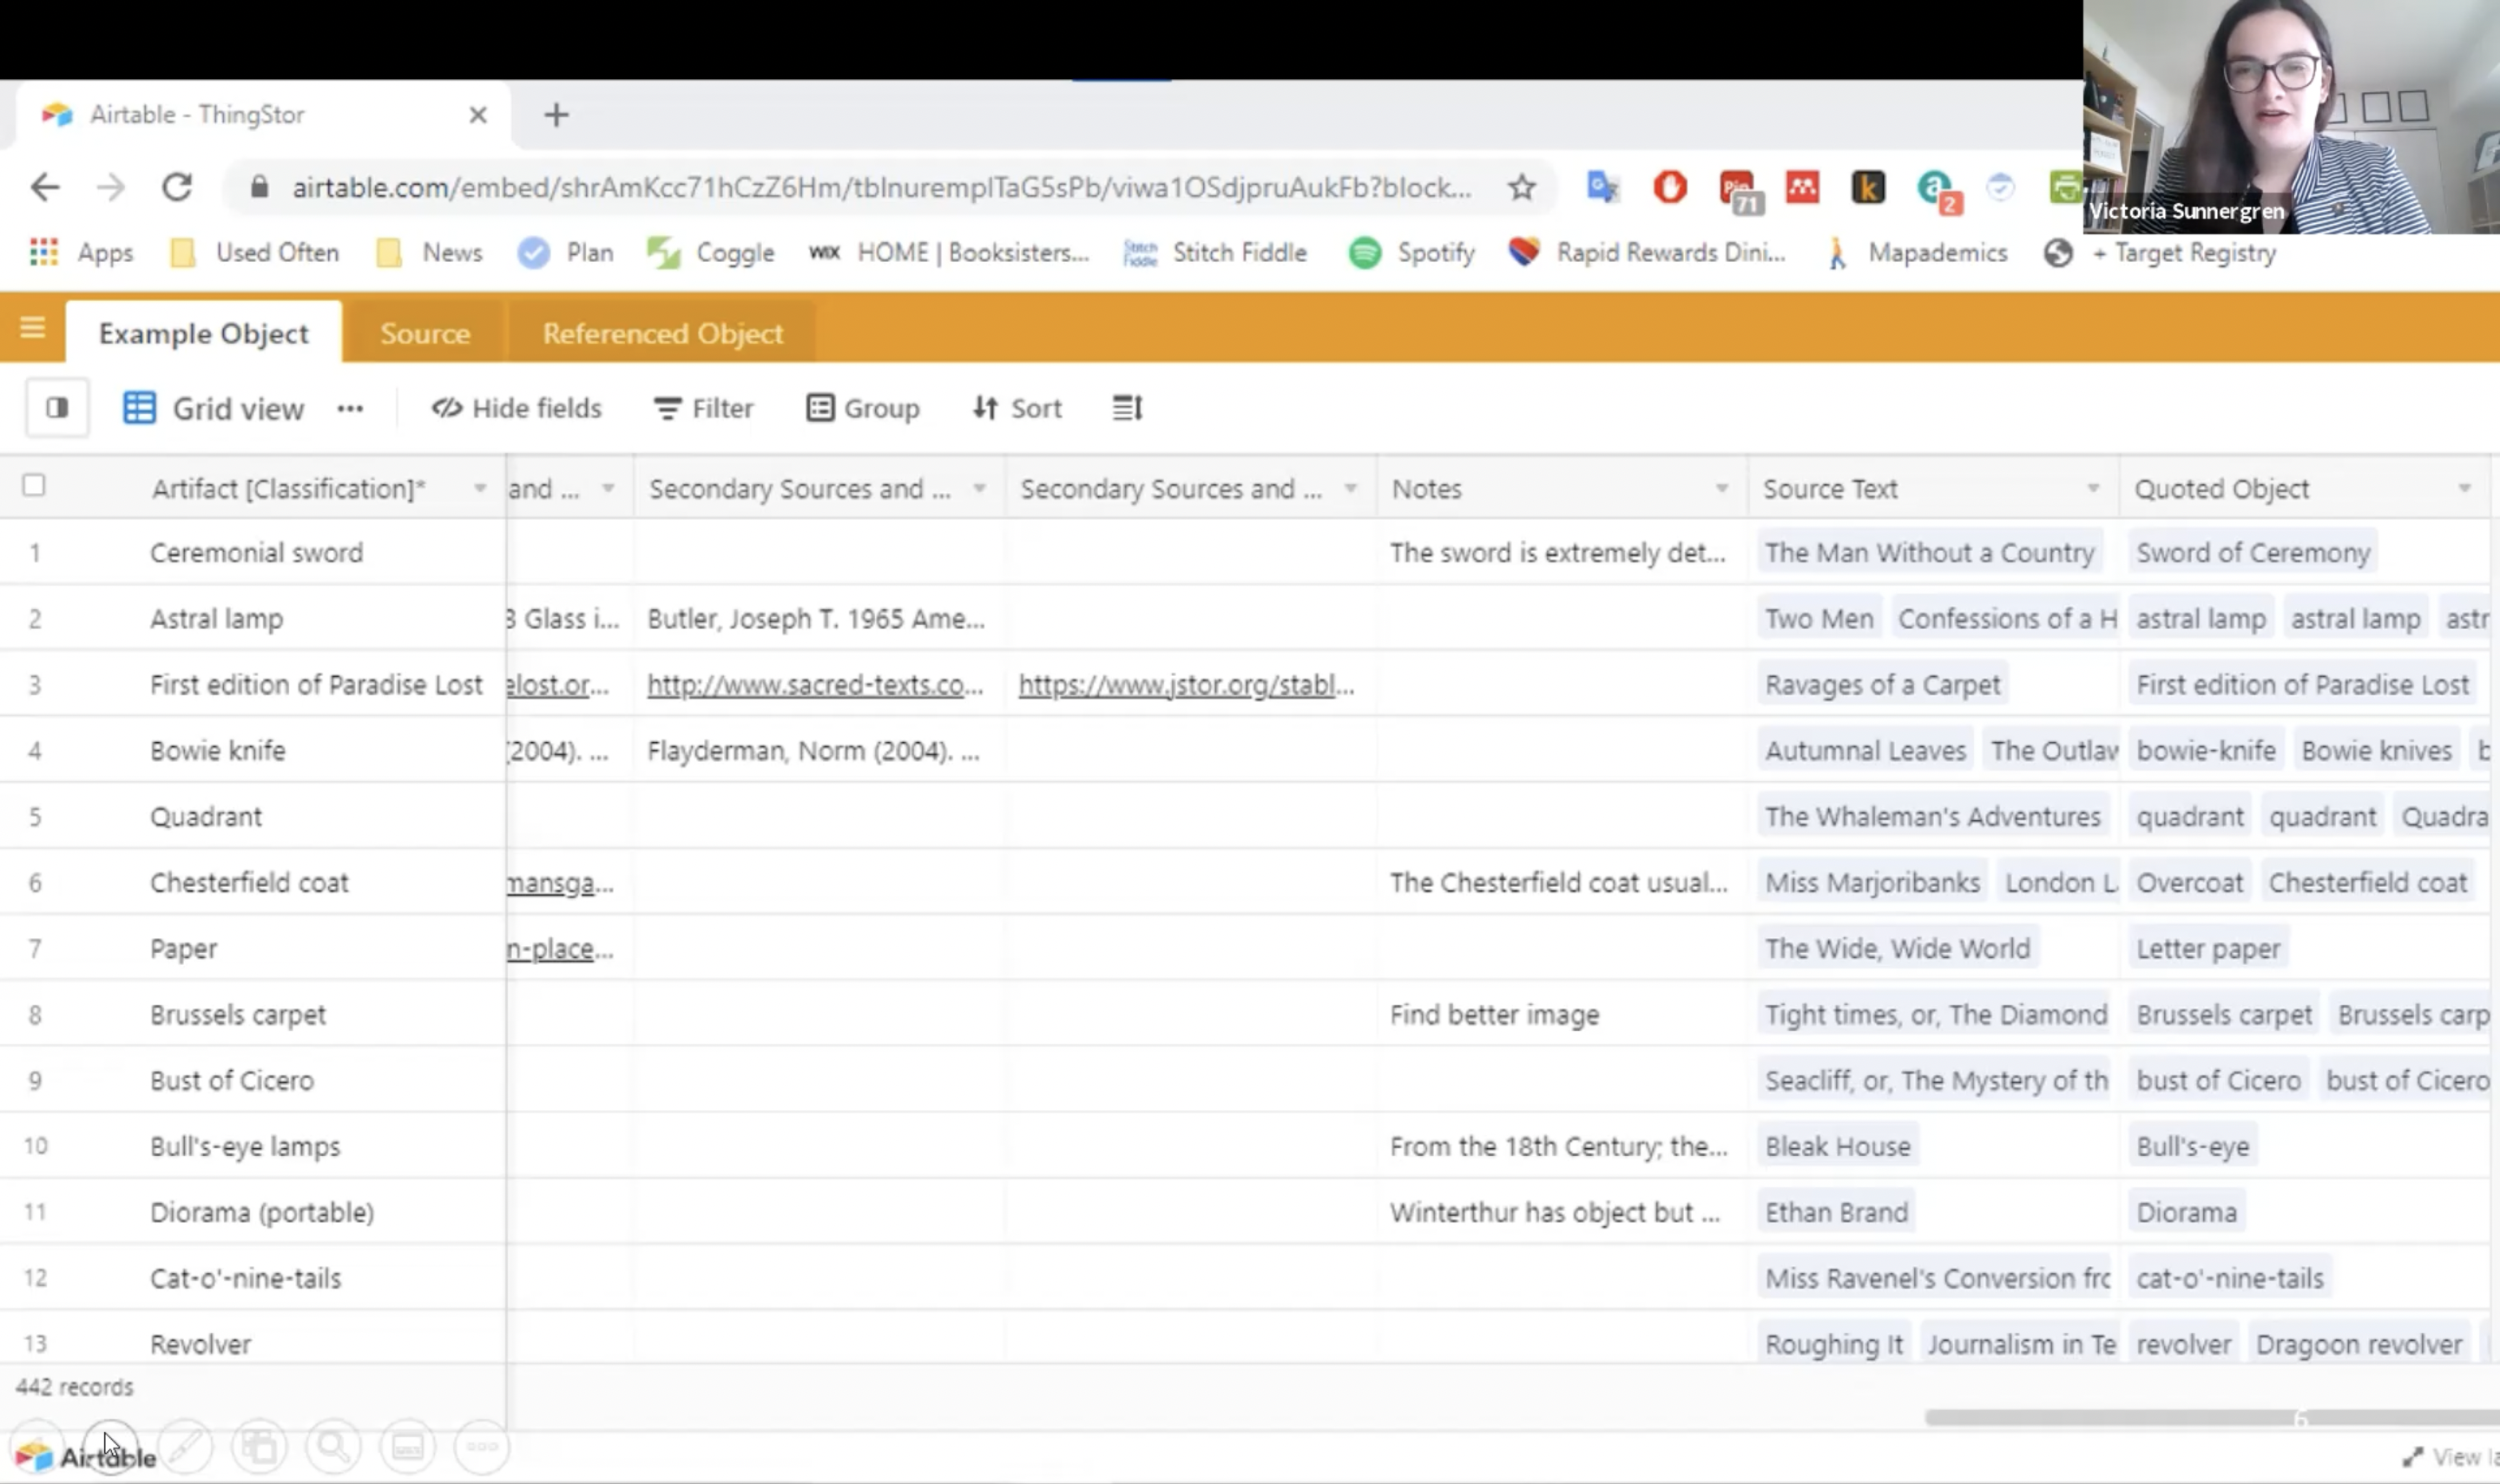Click the Hide fields button
The height and width of the screenshot is (1484, 2500).
(517, 408)
